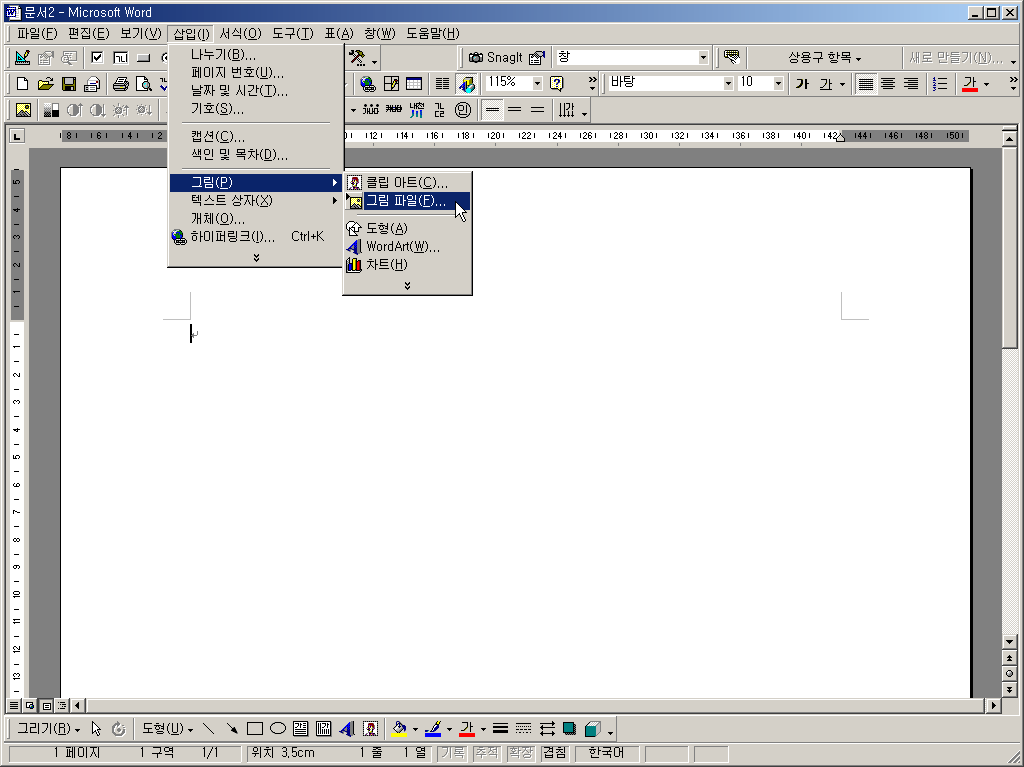Open the fill color paint bucket swatch

coord(399,729)
